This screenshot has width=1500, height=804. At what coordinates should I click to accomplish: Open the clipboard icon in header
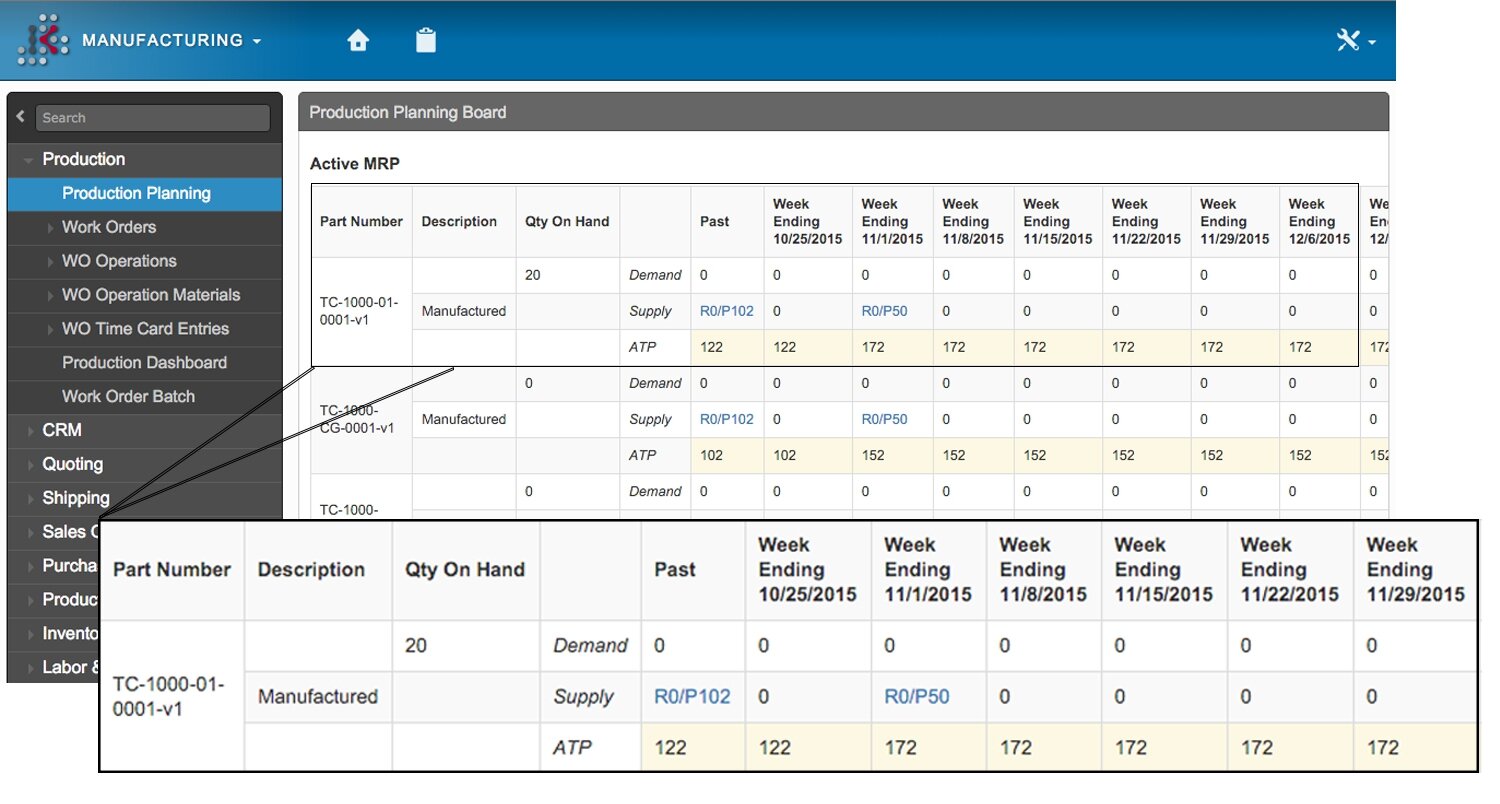(x=426, y=41)
